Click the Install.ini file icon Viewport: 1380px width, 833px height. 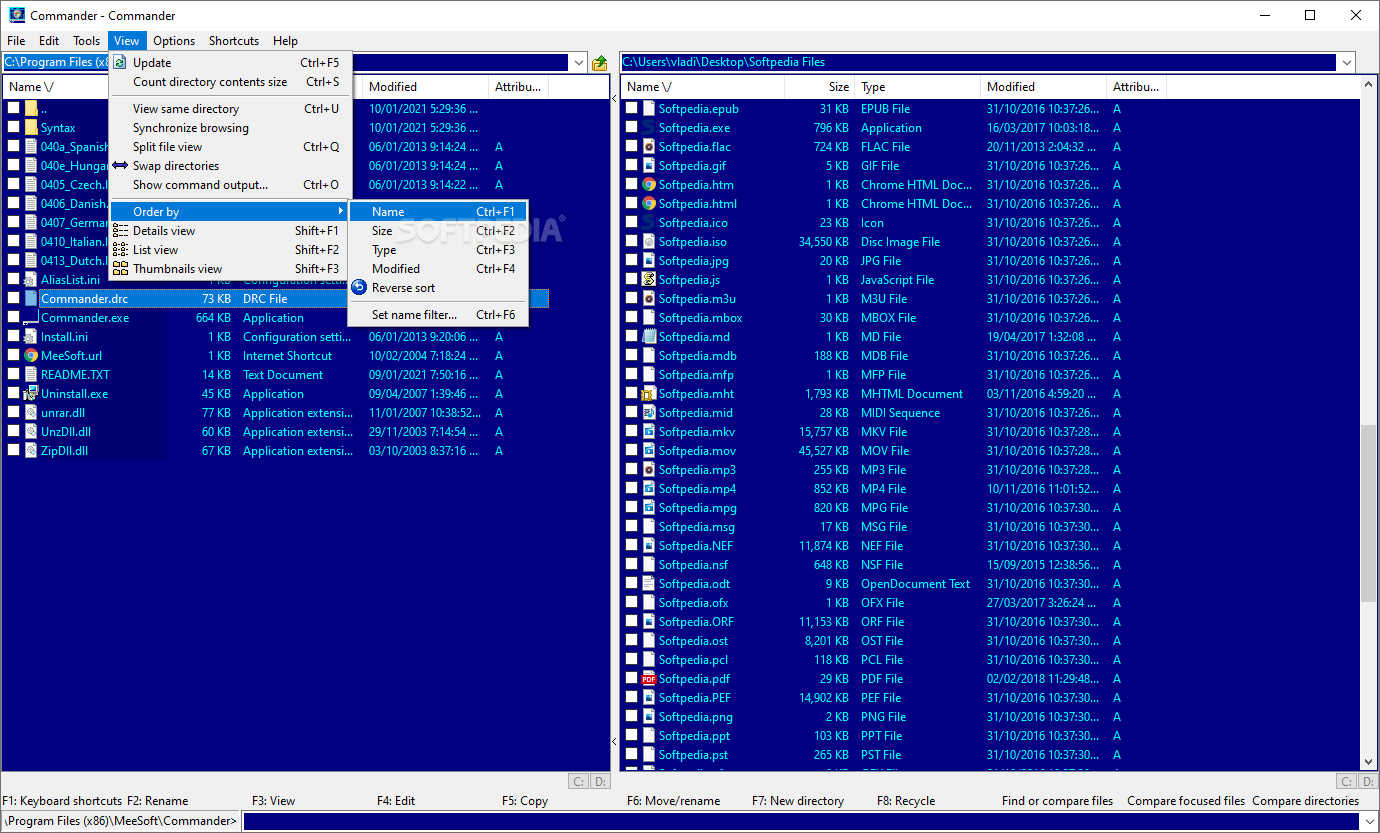(x=31, y=337)
